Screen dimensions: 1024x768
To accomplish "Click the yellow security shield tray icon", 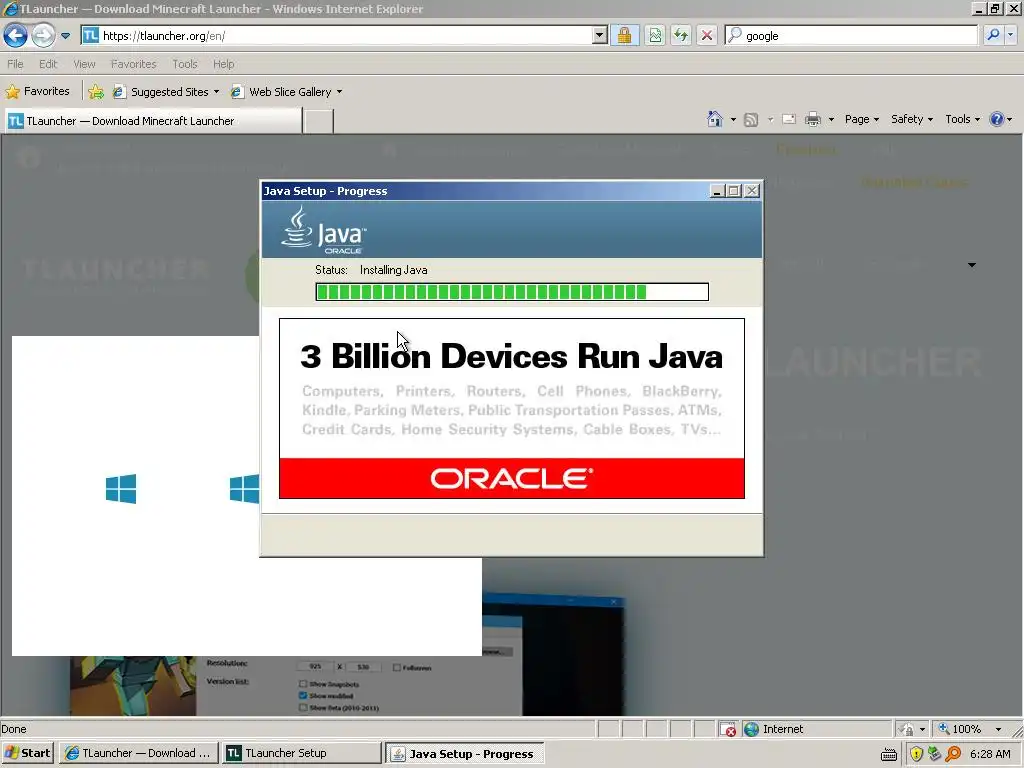I will click(x=916, y=754).
